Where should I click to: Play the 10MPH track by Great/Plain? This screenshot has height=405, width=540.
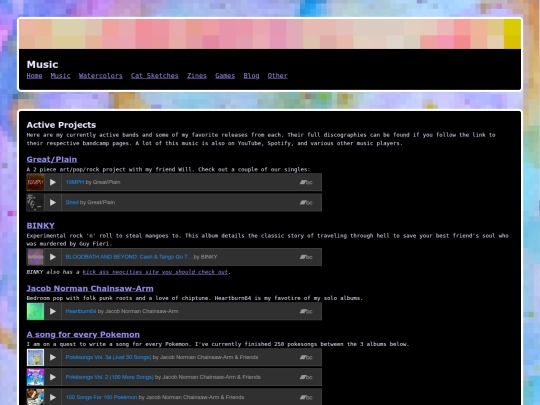(53, 182)
